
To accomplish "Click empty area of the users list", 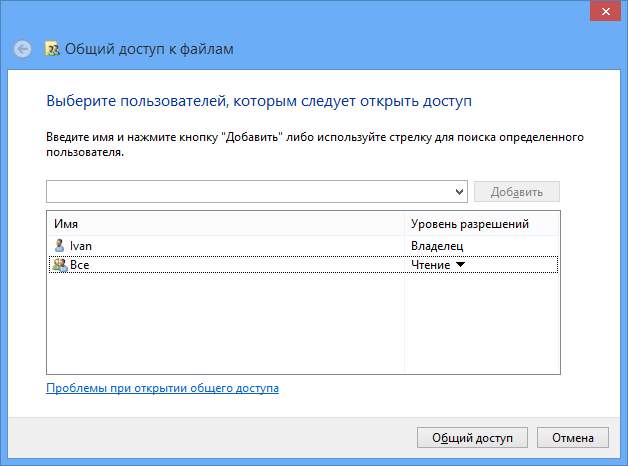I will (x=225, y=323).
